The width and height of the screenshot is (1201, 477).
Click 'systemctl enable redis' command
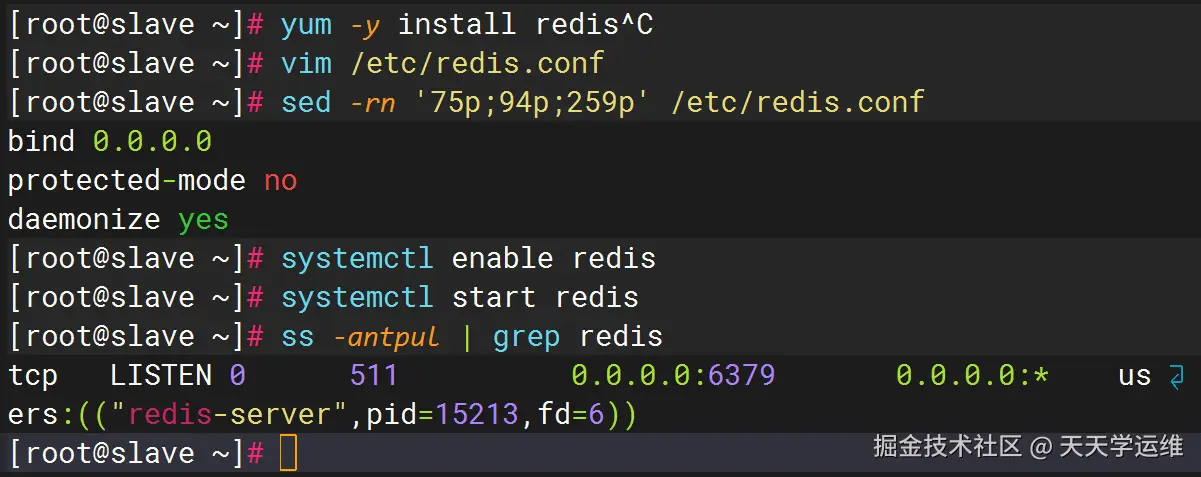(x=468, y=258)
